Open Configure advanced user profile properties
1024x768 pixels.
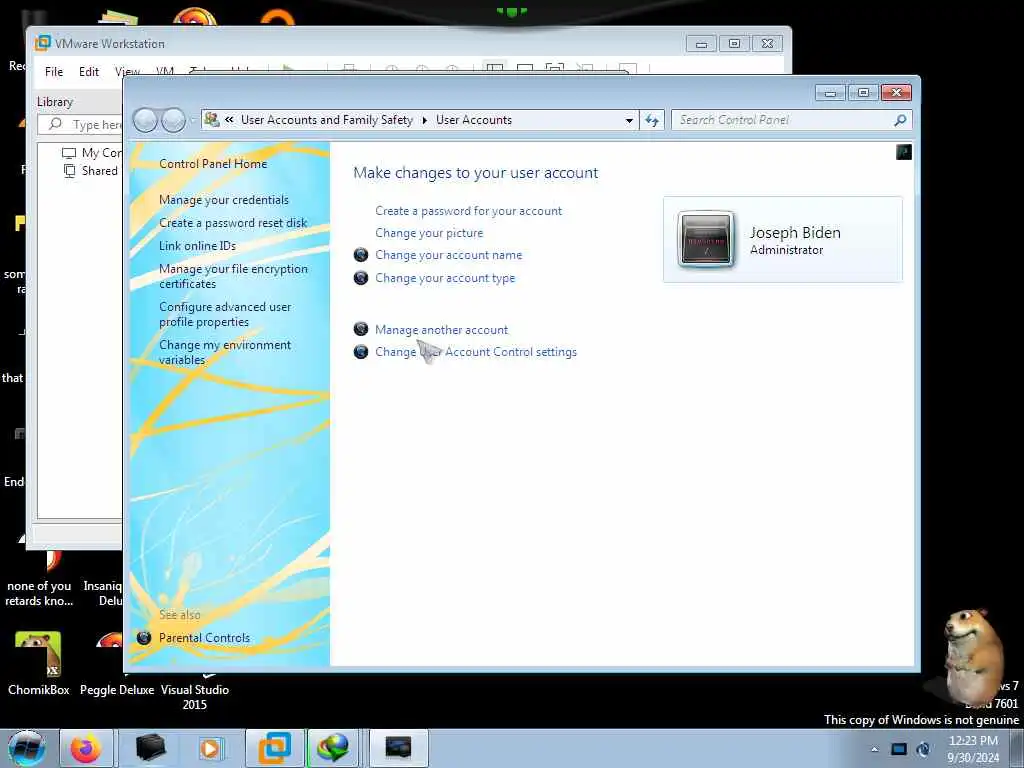[x=225, y=314]
